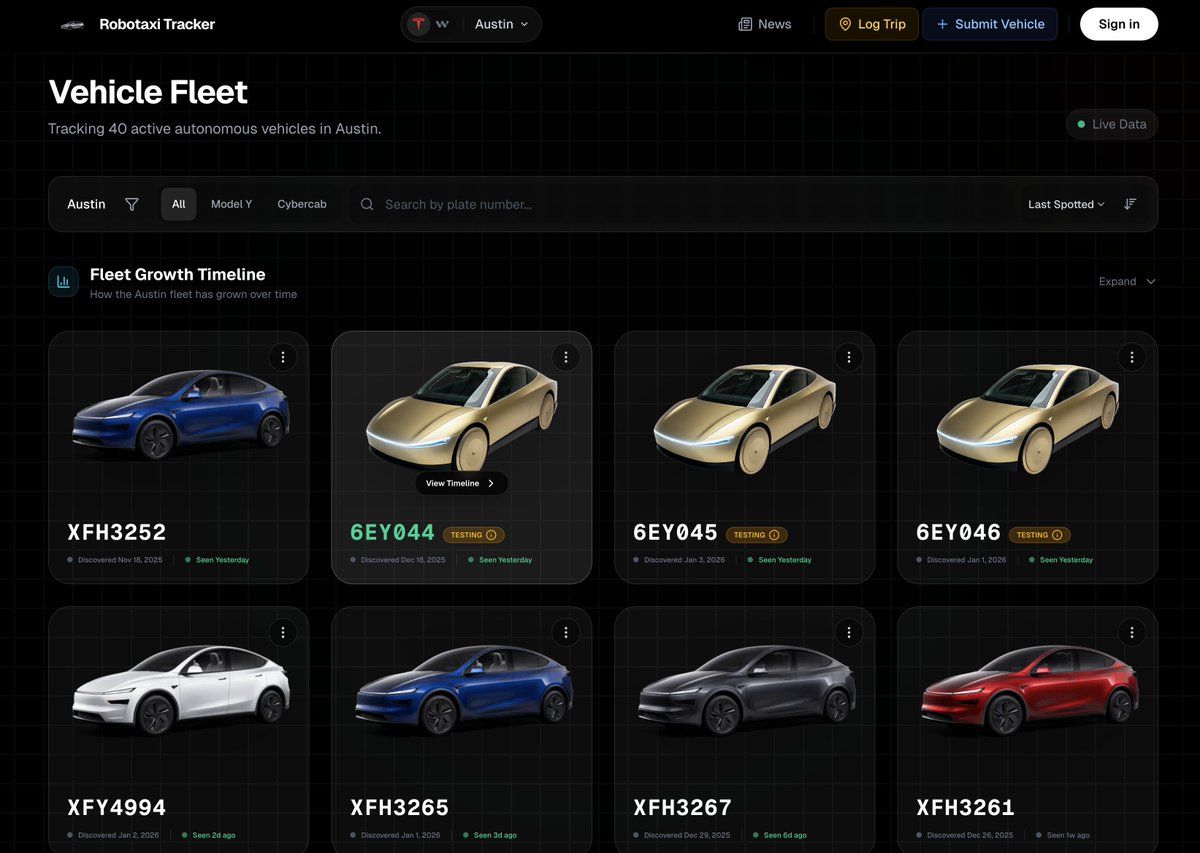Viewport: 1200px width, 853px height.
Task: Open the three-dot menu on 6EY044 card
Action: point(566,357)
